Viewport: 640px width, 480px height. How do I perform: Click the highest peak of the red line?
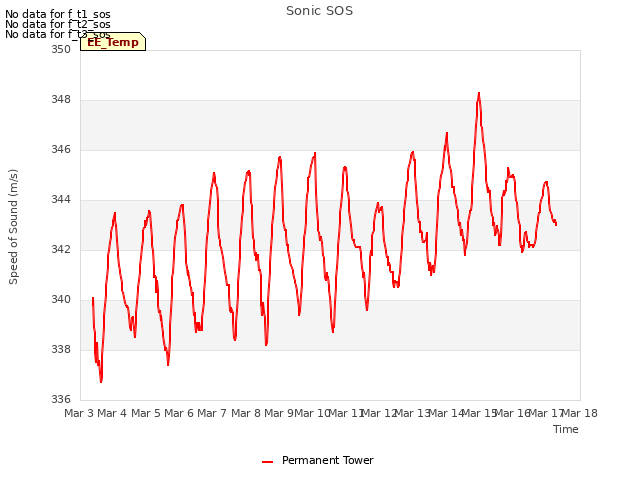479,93
